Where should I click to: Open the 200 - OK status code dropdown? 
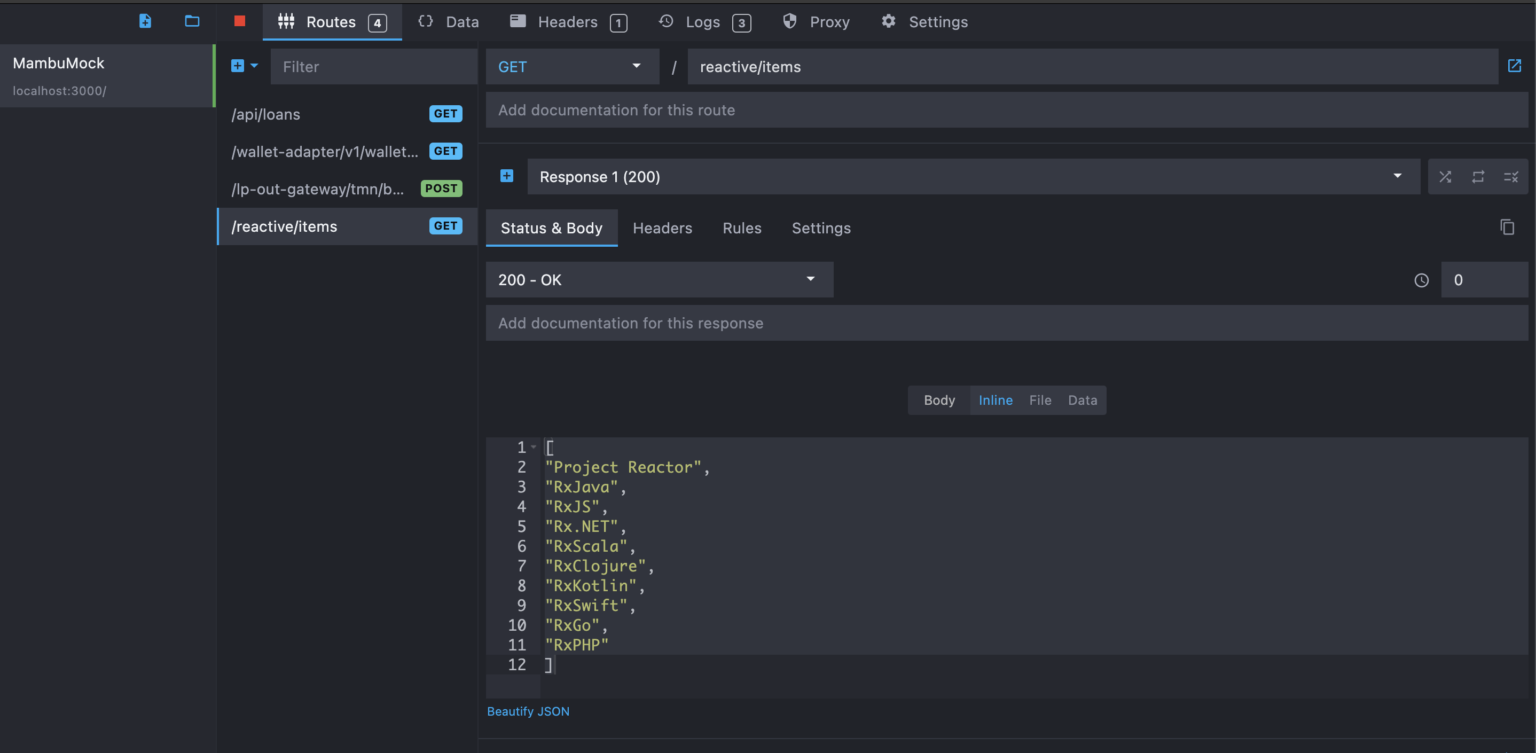pos(658,279)
